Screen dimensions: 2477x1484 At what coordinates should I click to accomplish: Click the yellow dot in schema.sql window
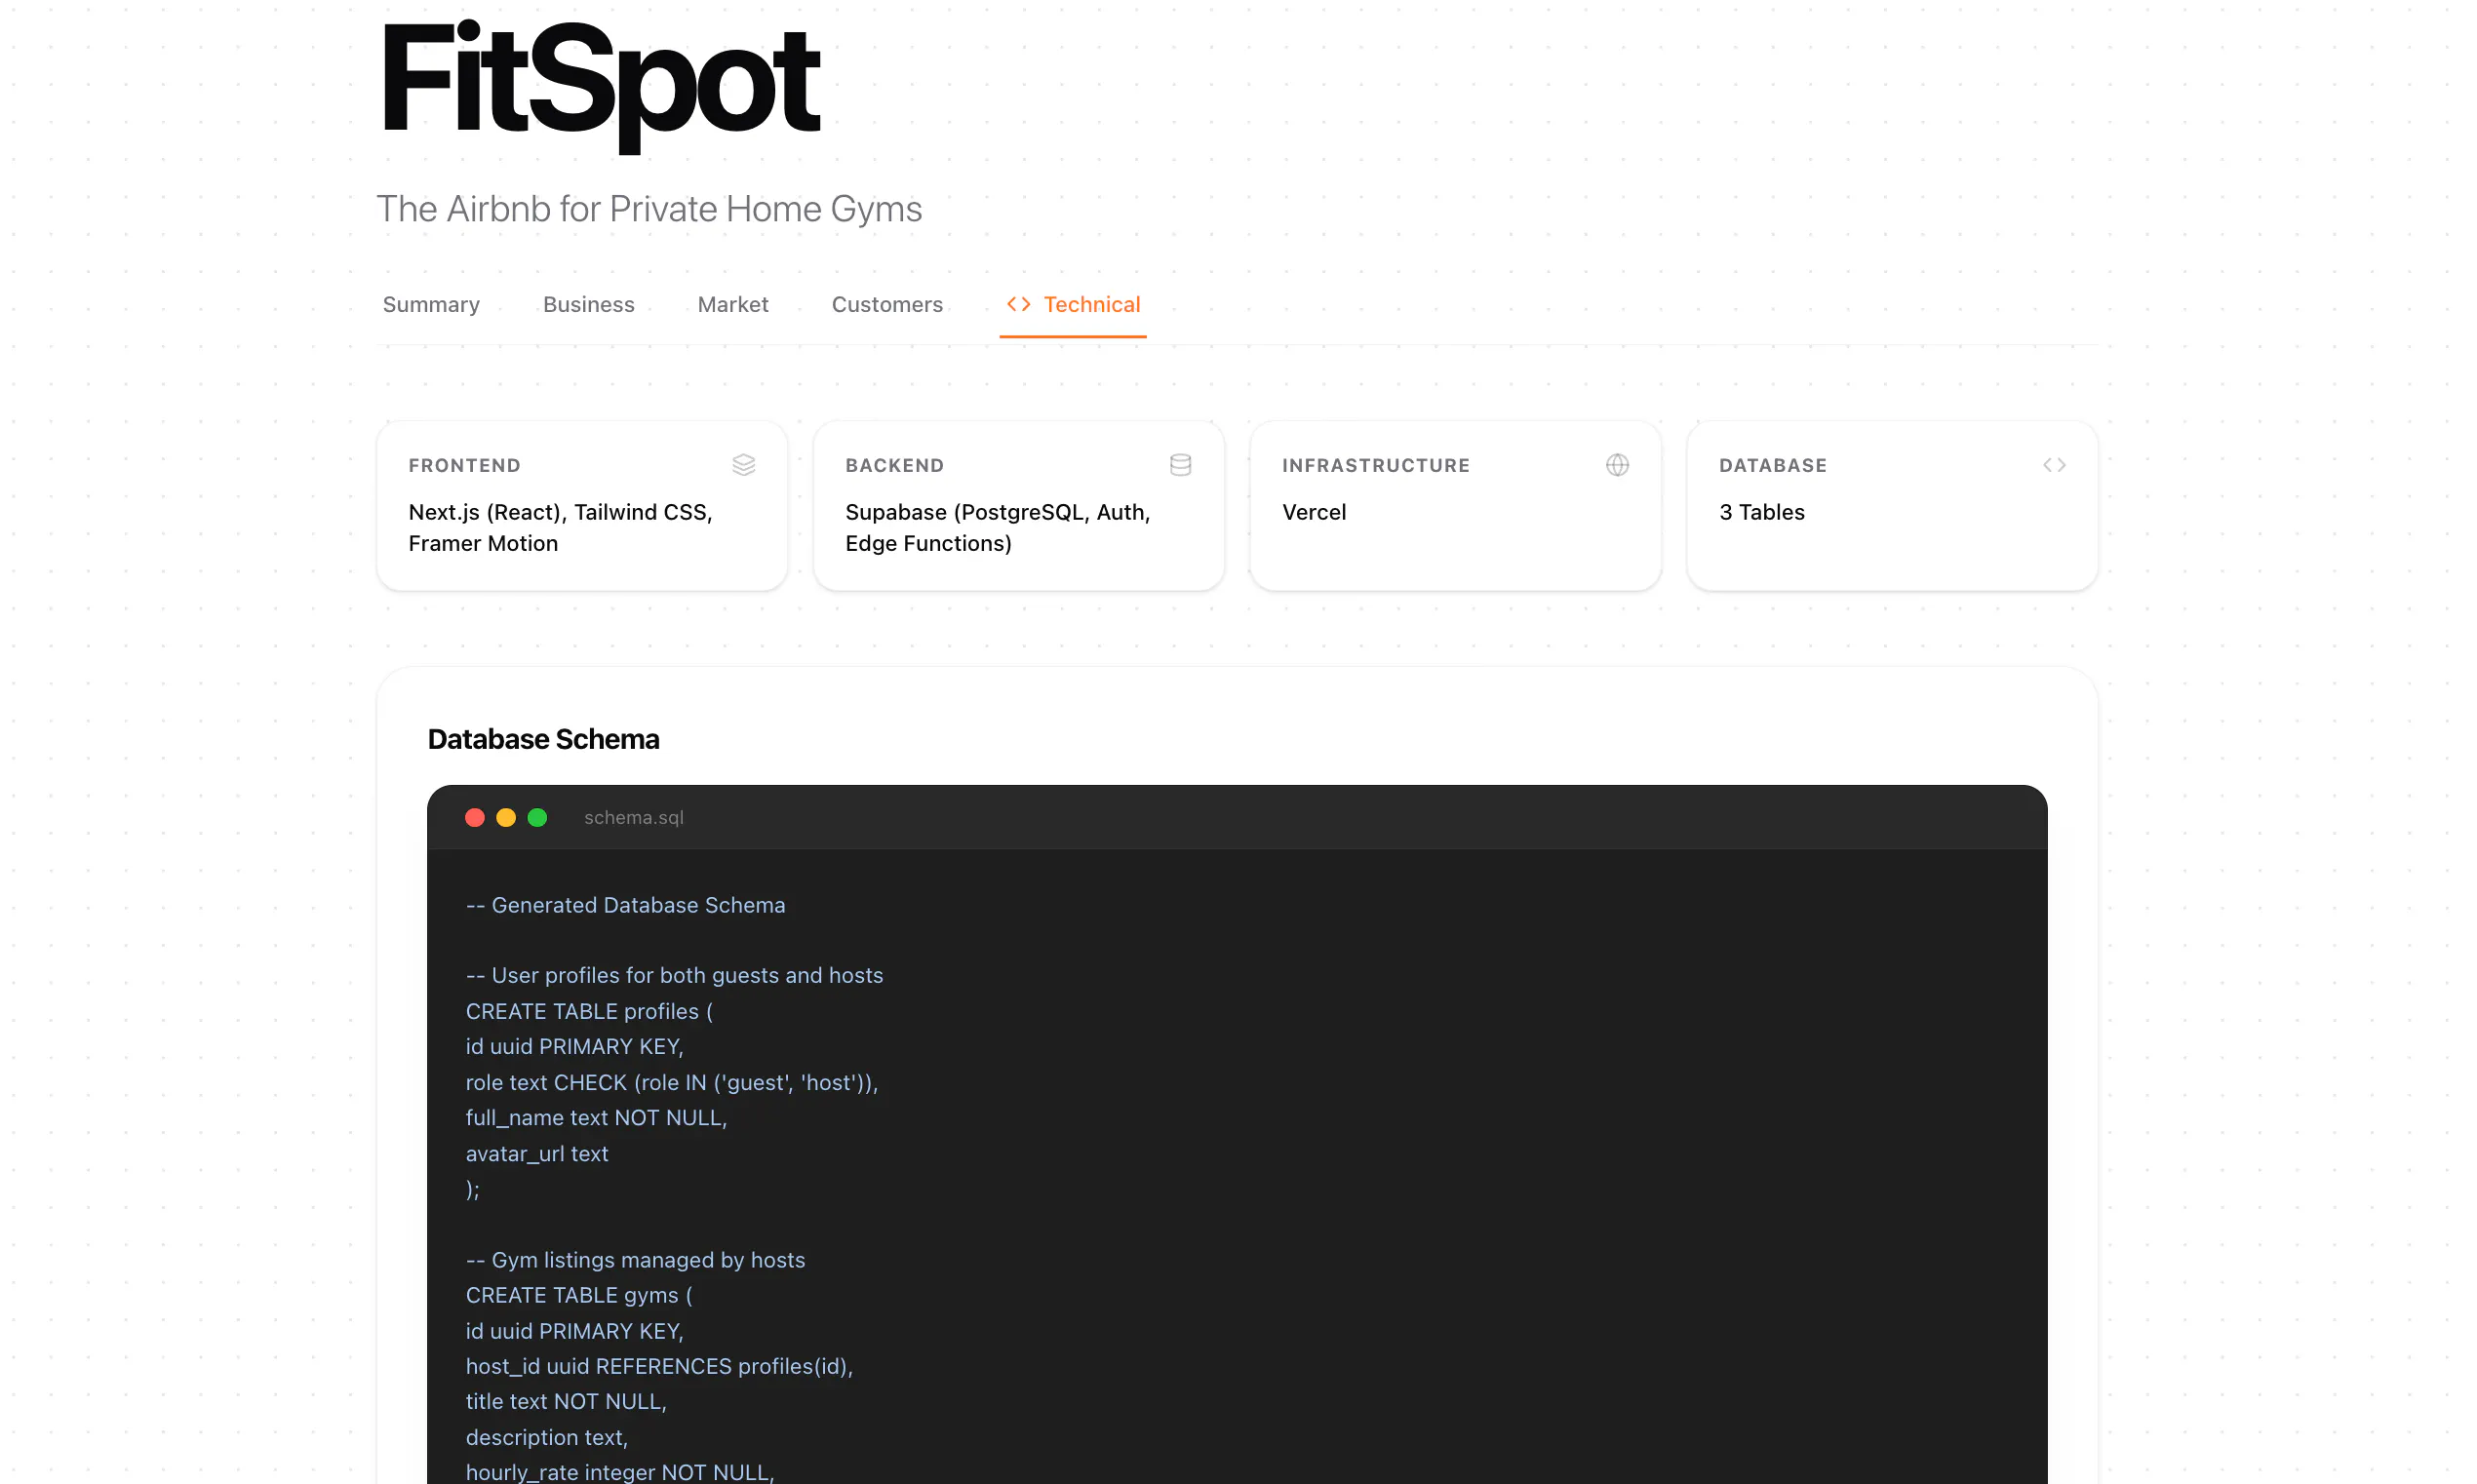tap(506, 818)
